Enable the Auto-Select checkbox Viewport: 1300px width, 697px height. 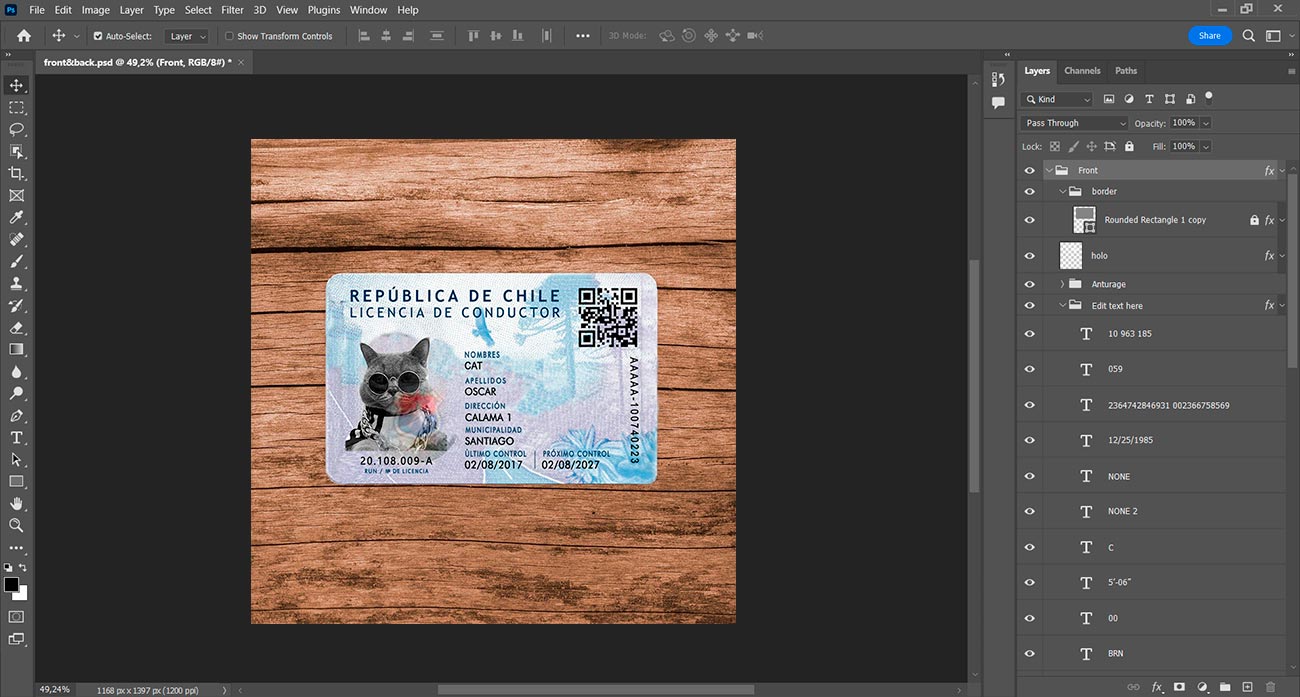[x=98, y=36]
